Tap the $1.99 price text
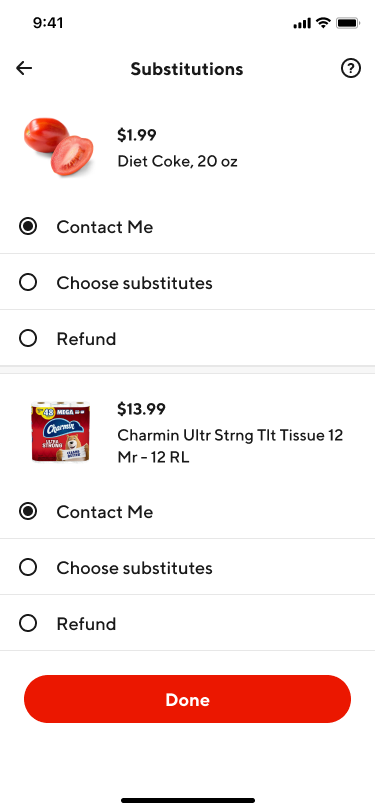Image resolution: width=375 pixels, height=812 pixels. [x=137, y=135]
